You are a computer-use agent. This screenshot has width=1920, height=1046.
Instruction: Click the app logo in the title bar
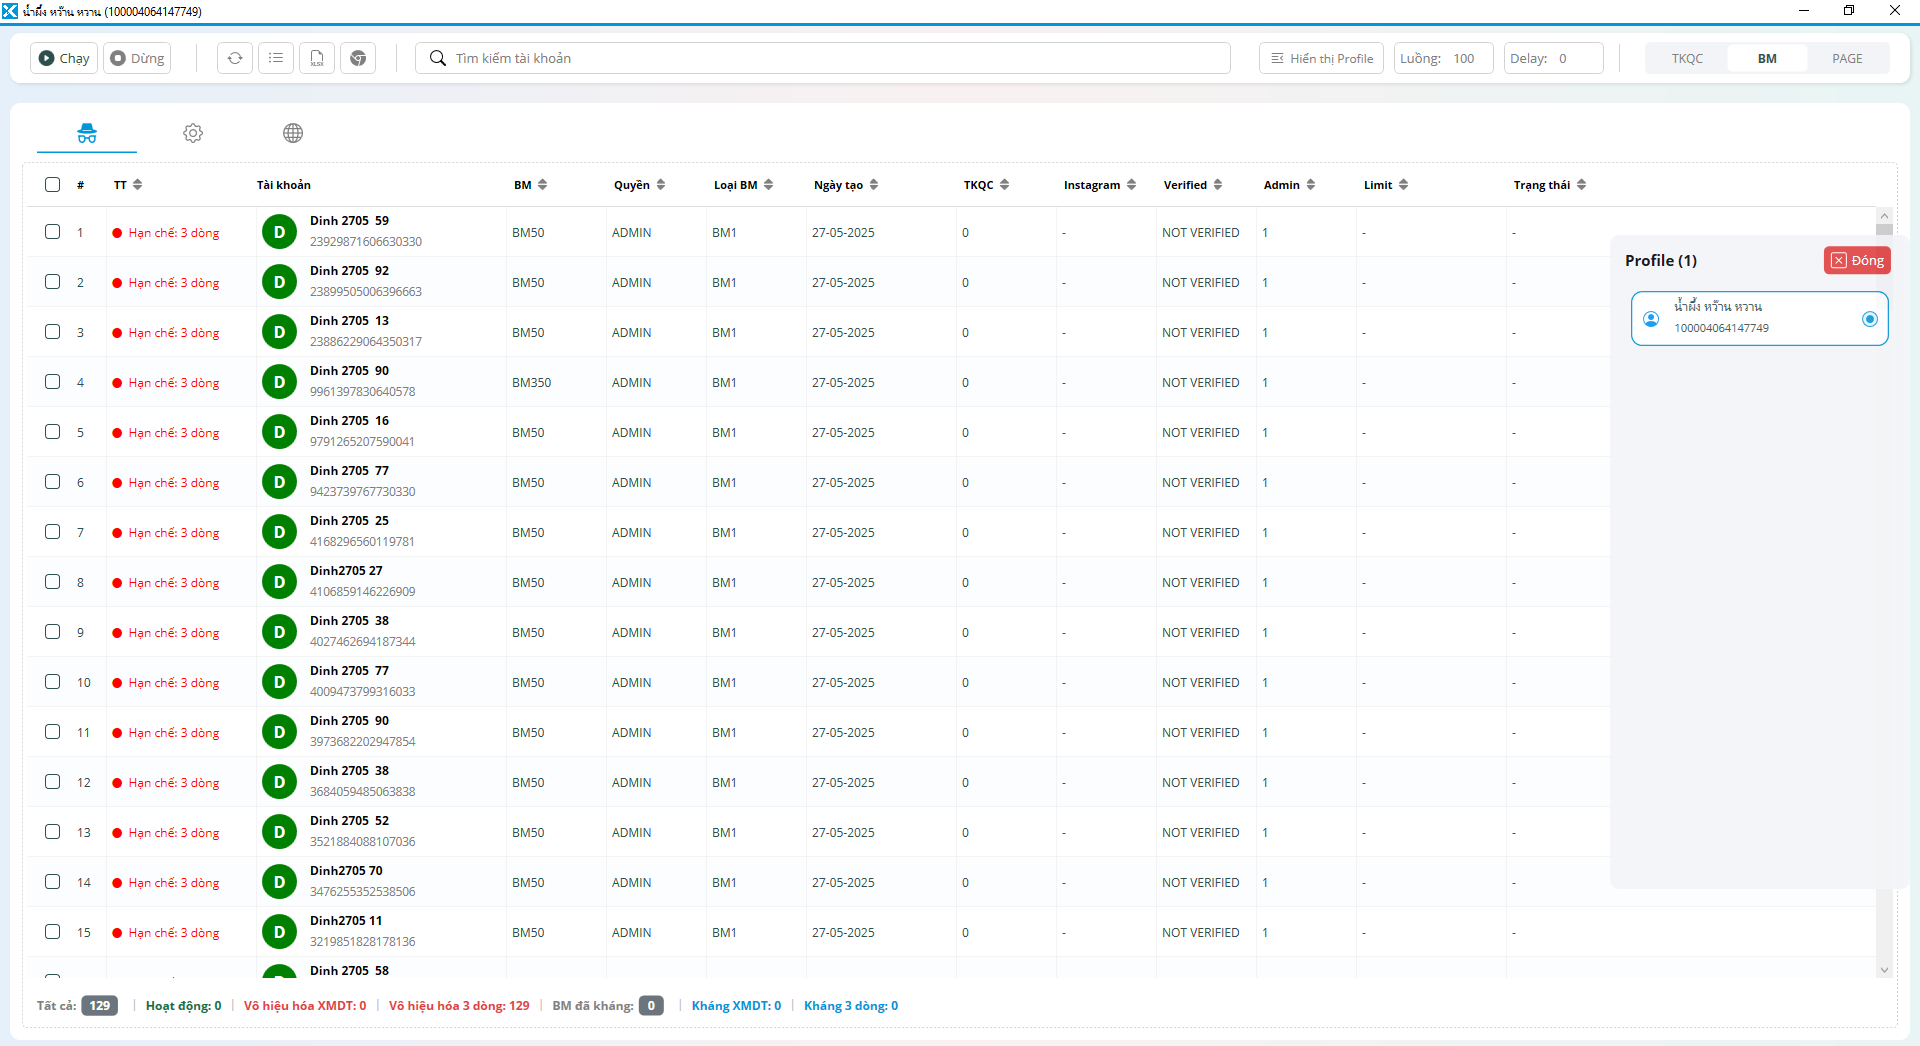pos(10,11)
